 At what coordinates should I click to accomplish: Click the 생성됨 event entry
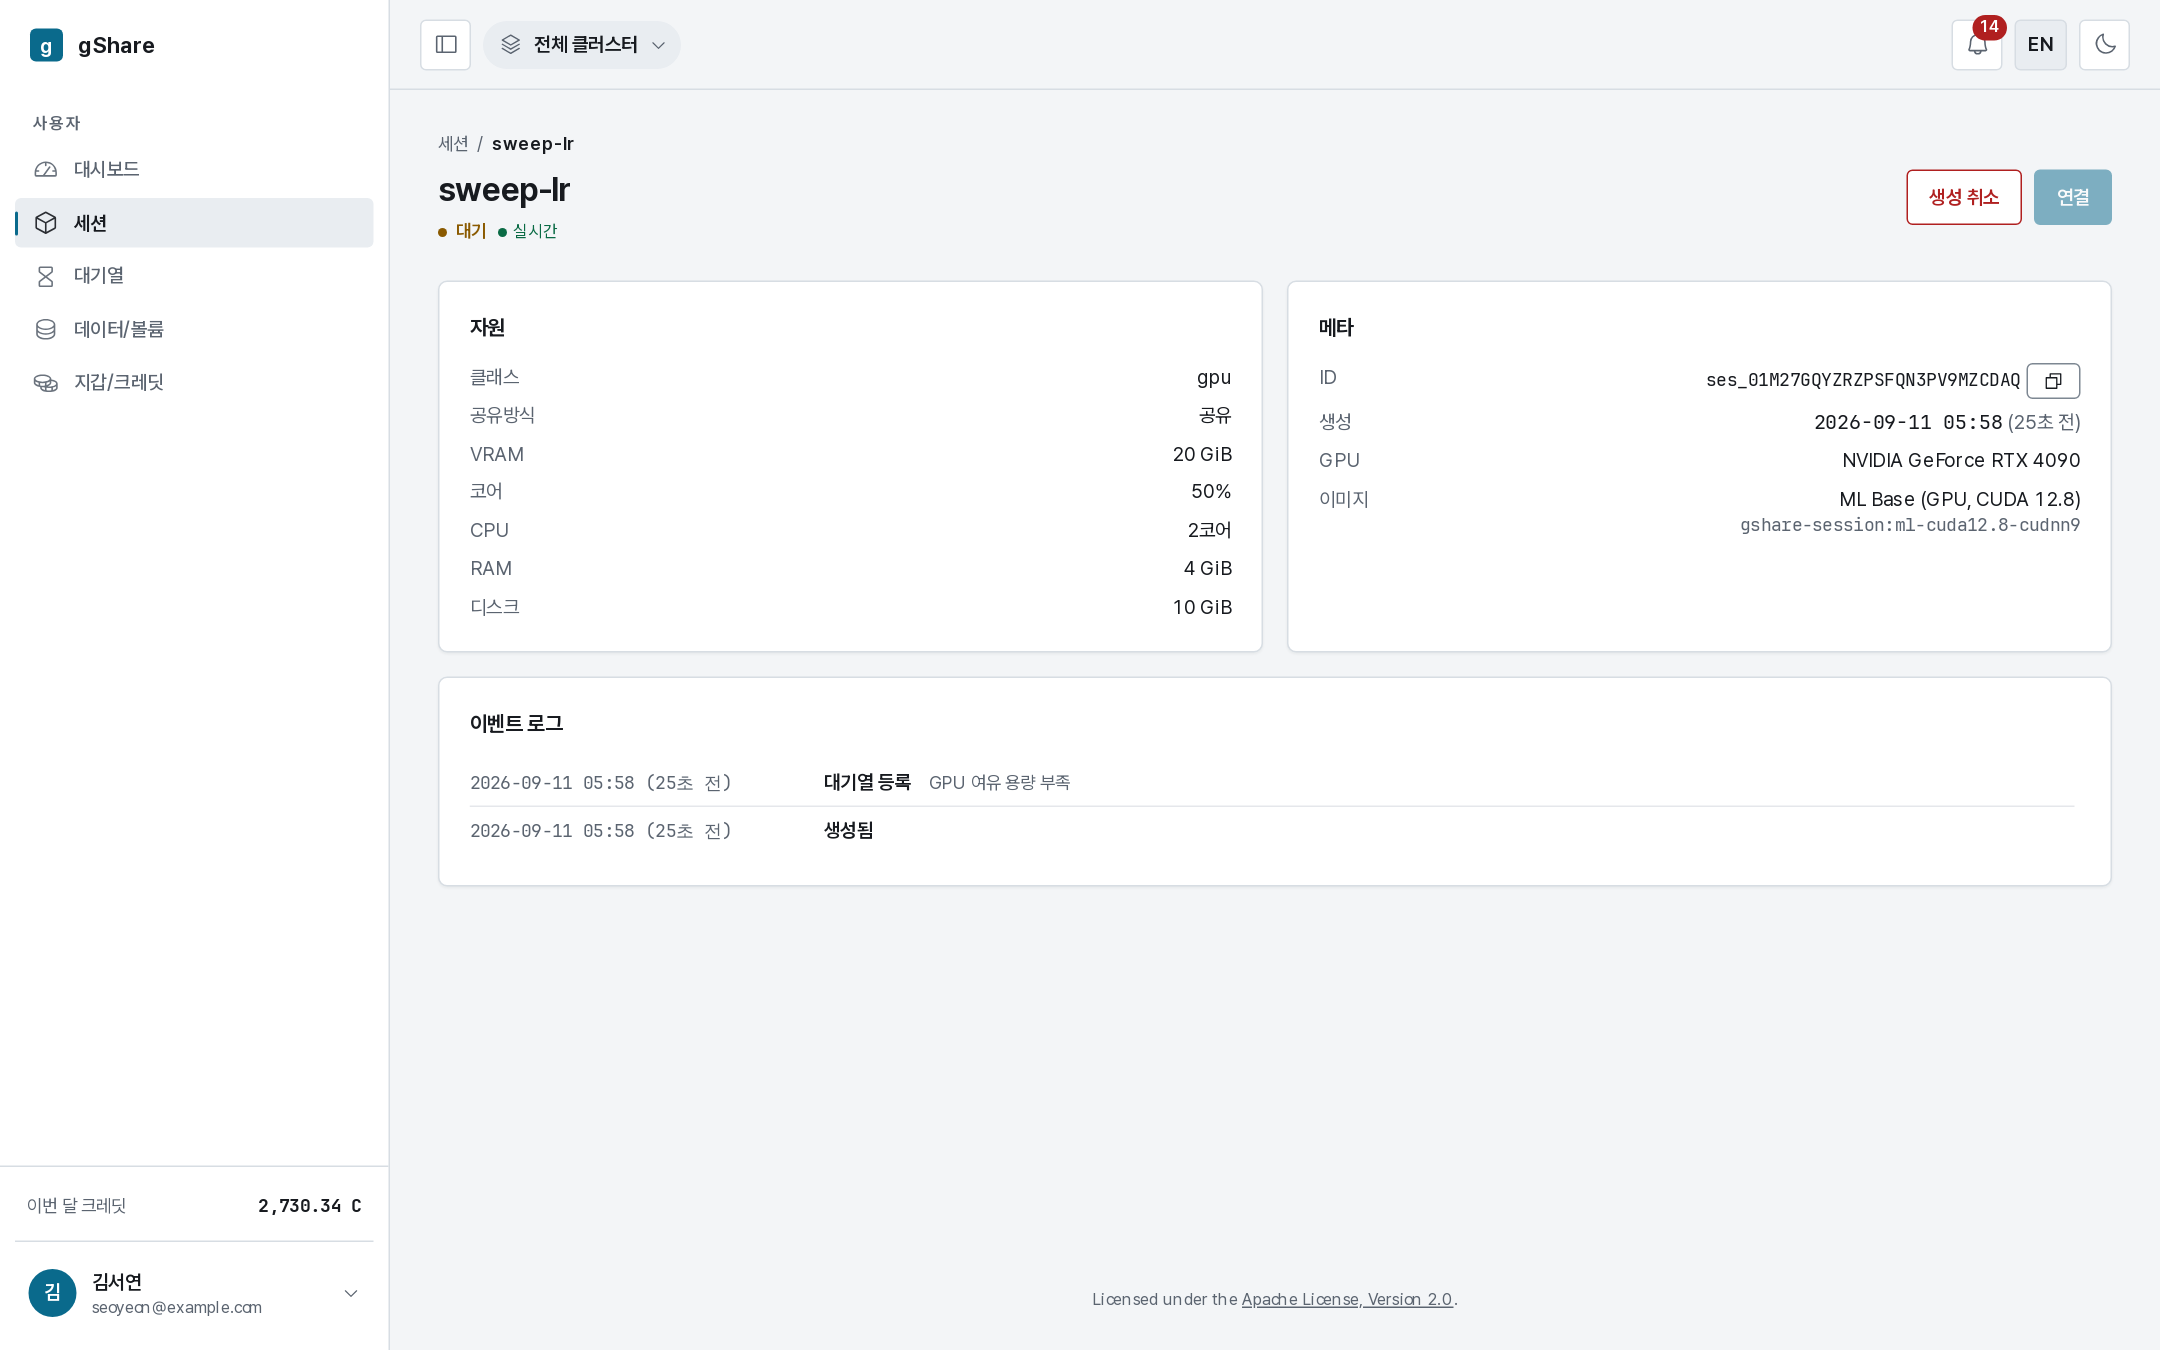coord(848,830)
